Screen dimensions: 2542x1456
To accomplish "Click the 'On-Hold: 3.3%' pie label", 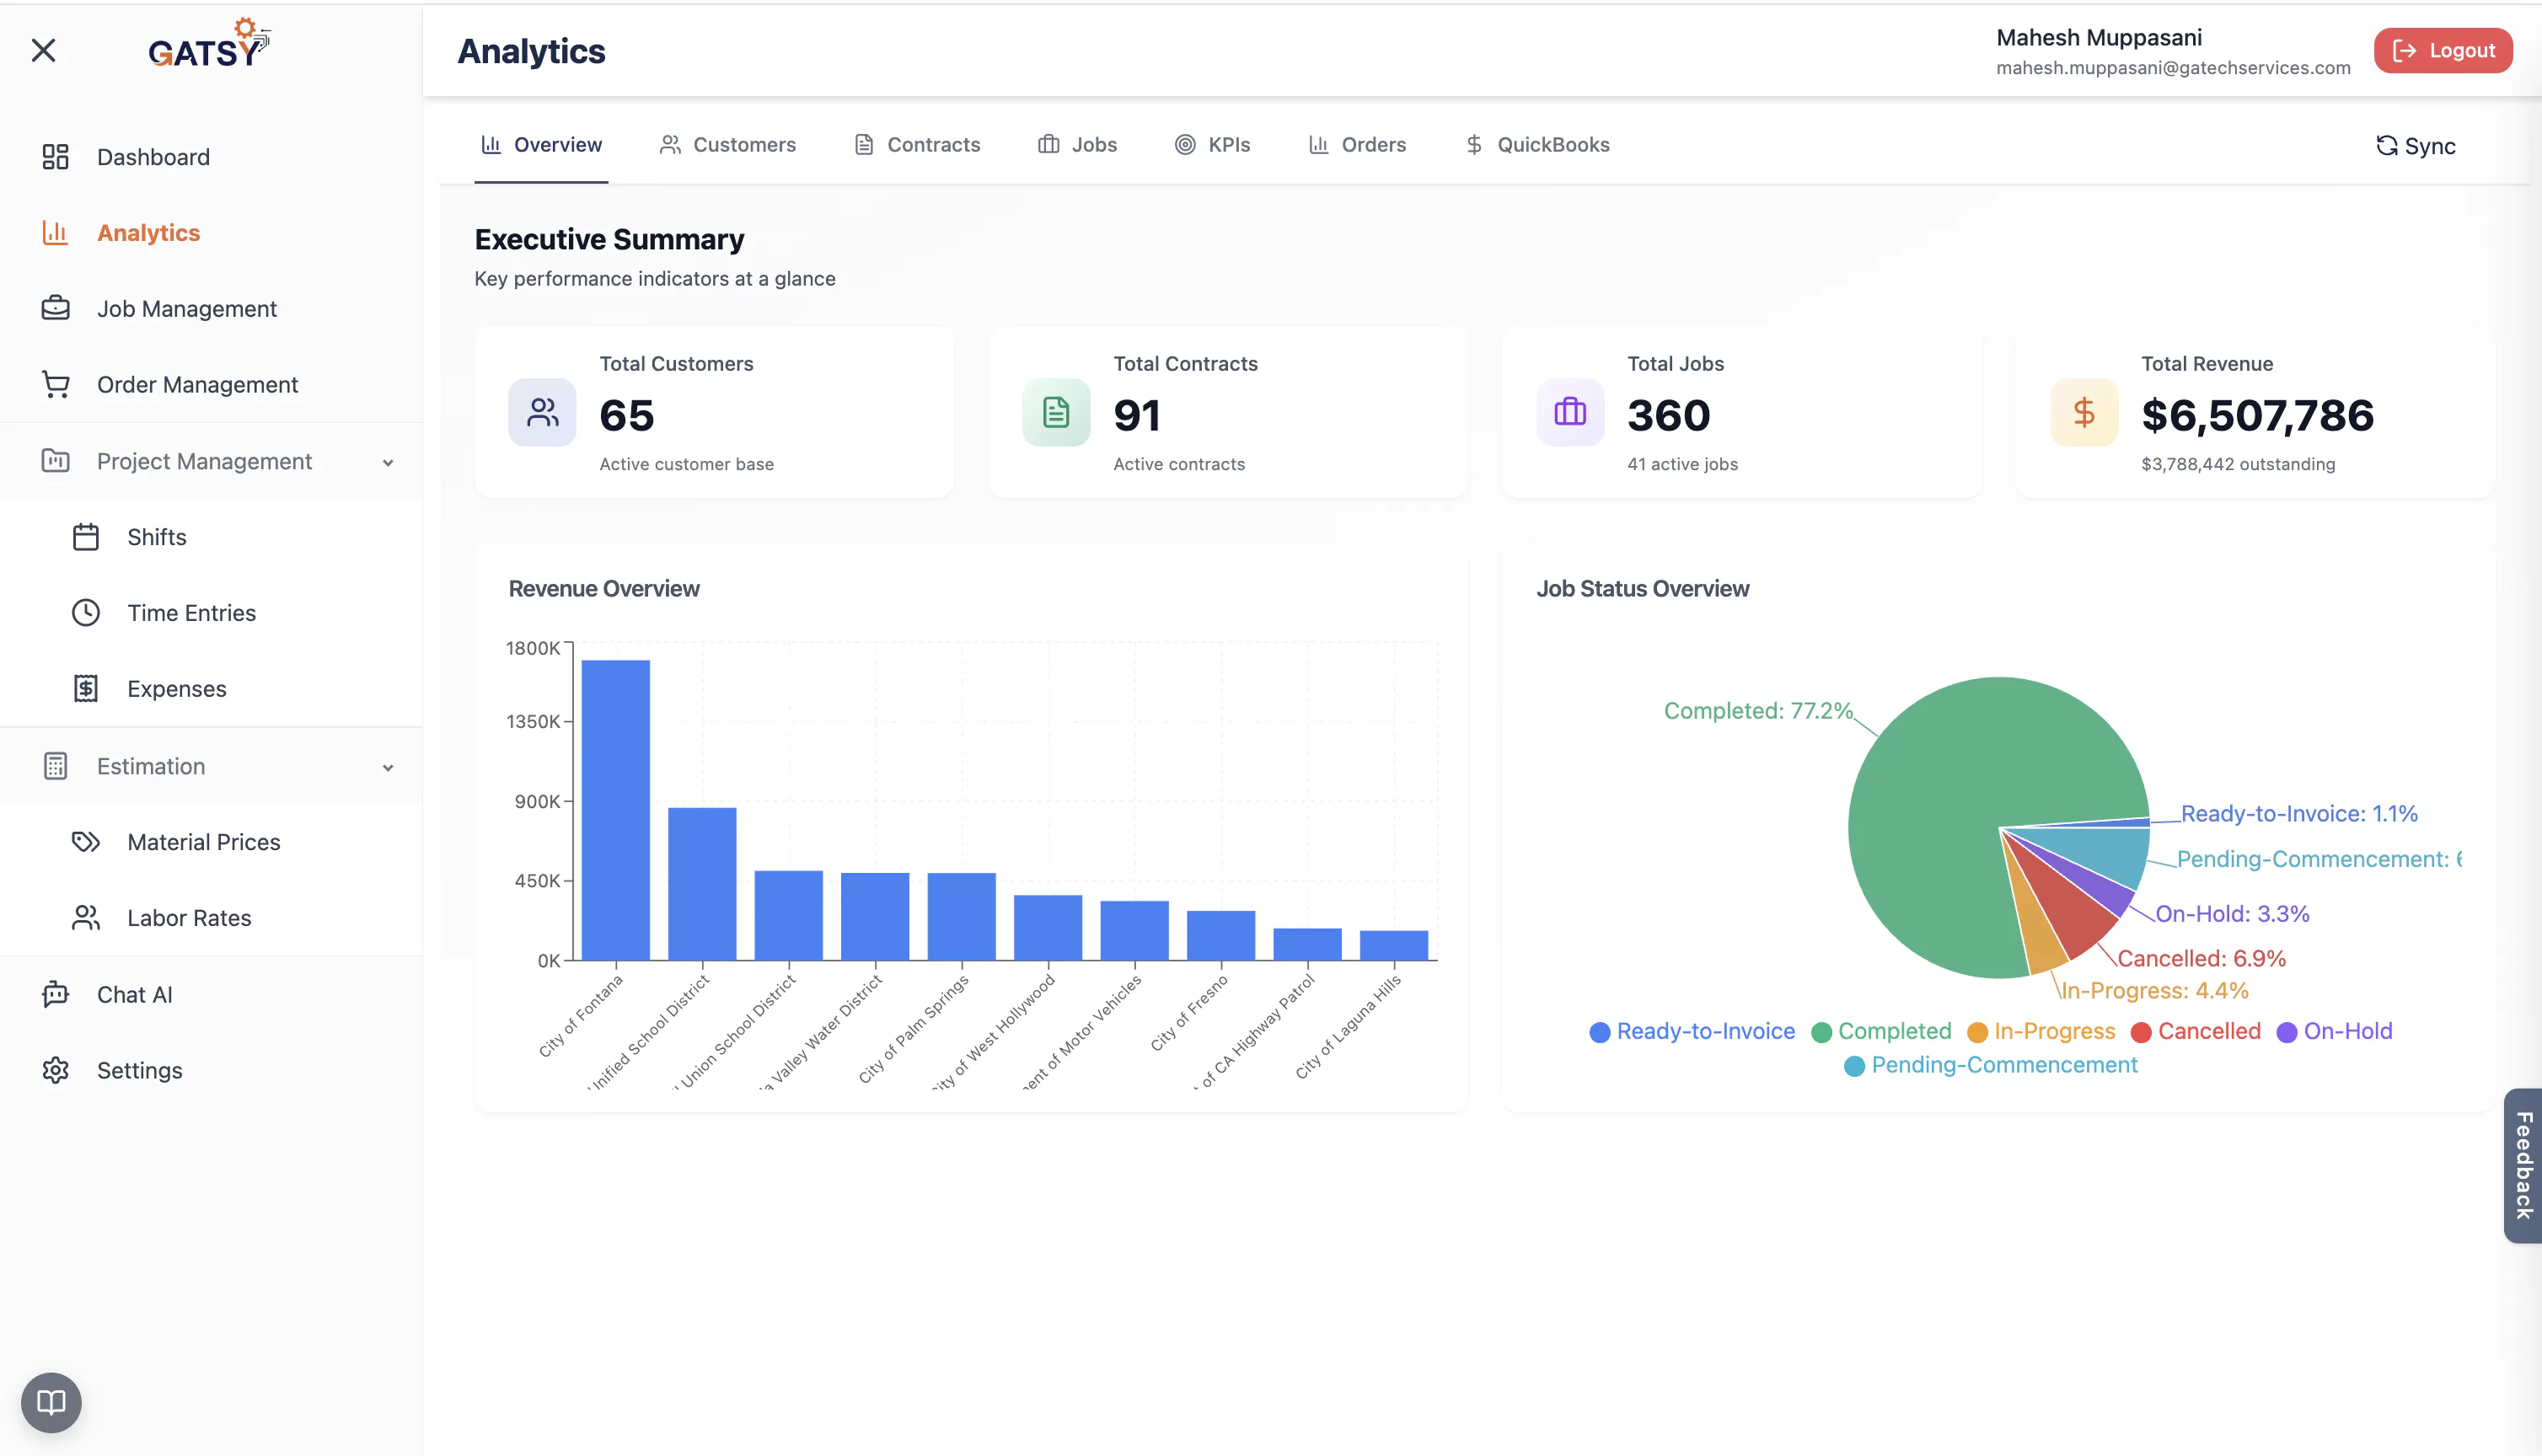I will [x=2232, y=914].
